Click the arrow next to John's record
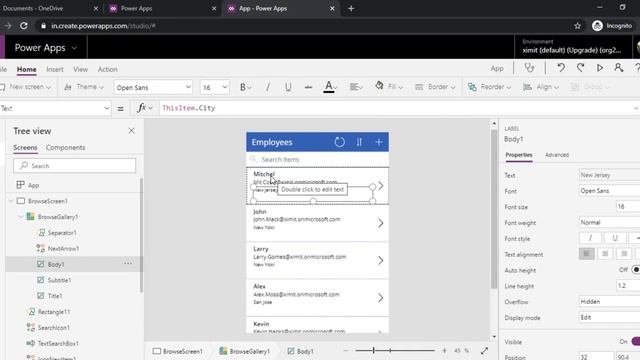 pyautogui.click(x=380, y=223)
